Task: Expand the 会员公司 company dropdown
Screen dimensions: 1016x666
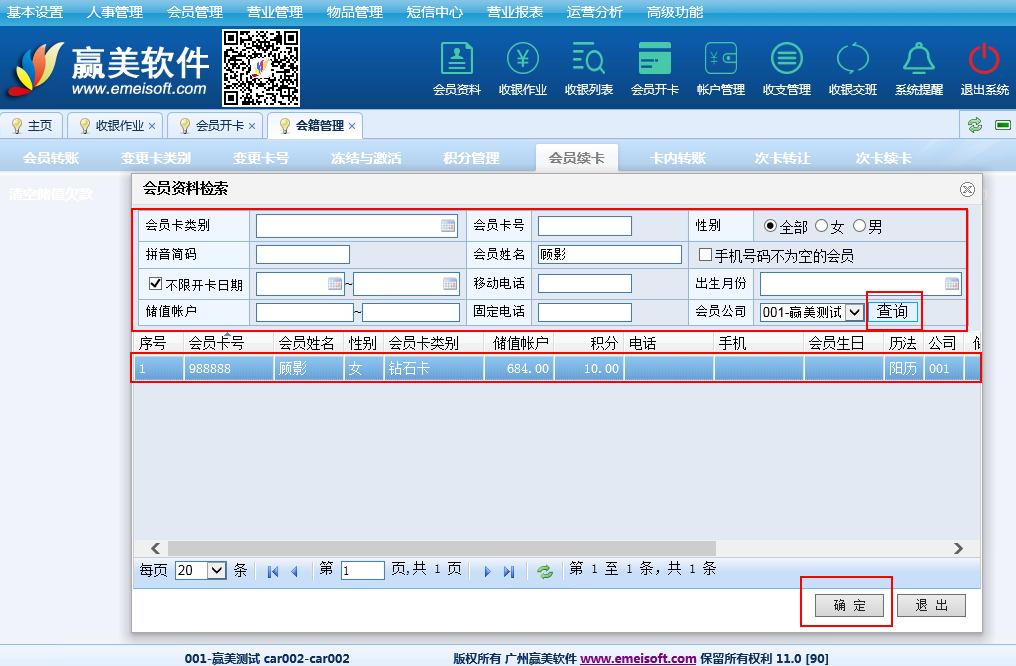Action: point(854,312)
